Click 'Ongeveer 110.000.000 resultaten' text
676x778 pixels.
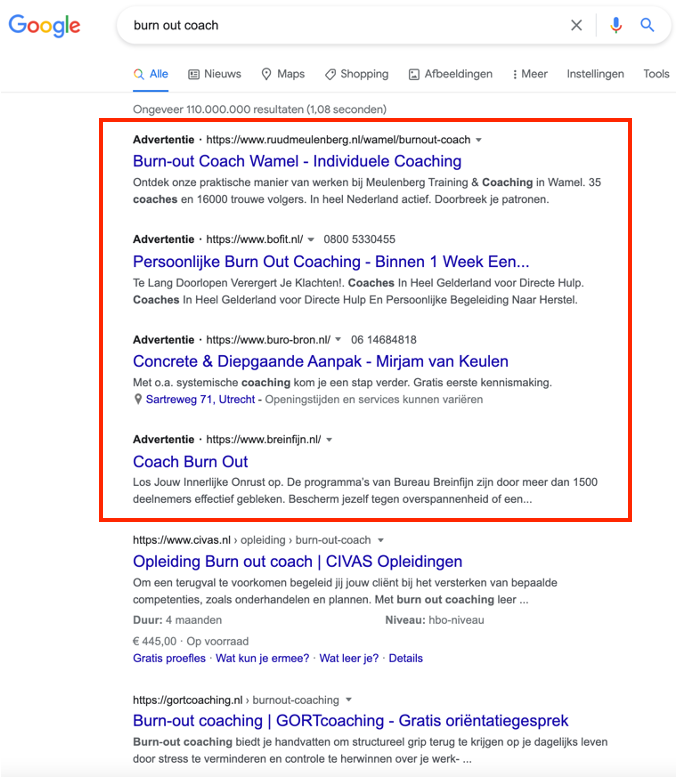click(260, 109)
